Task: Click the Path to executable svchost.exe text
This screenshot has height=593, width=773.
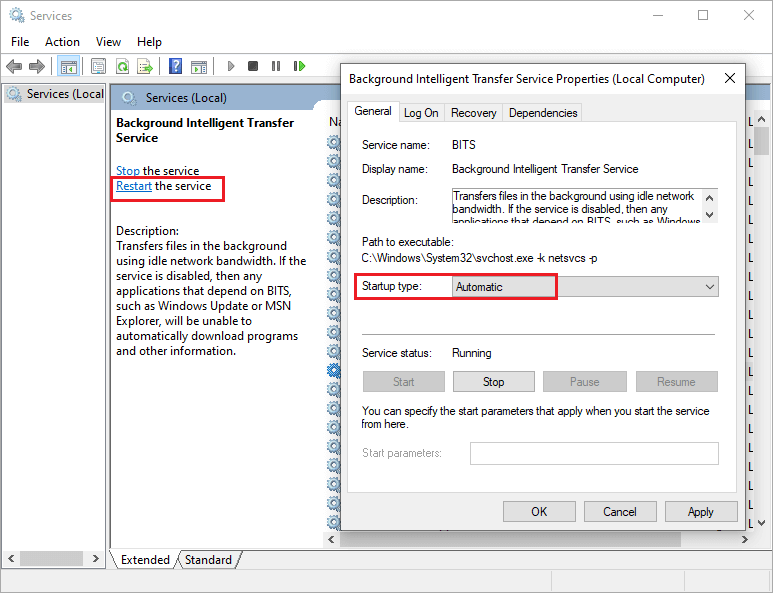Action: [479, 258]
